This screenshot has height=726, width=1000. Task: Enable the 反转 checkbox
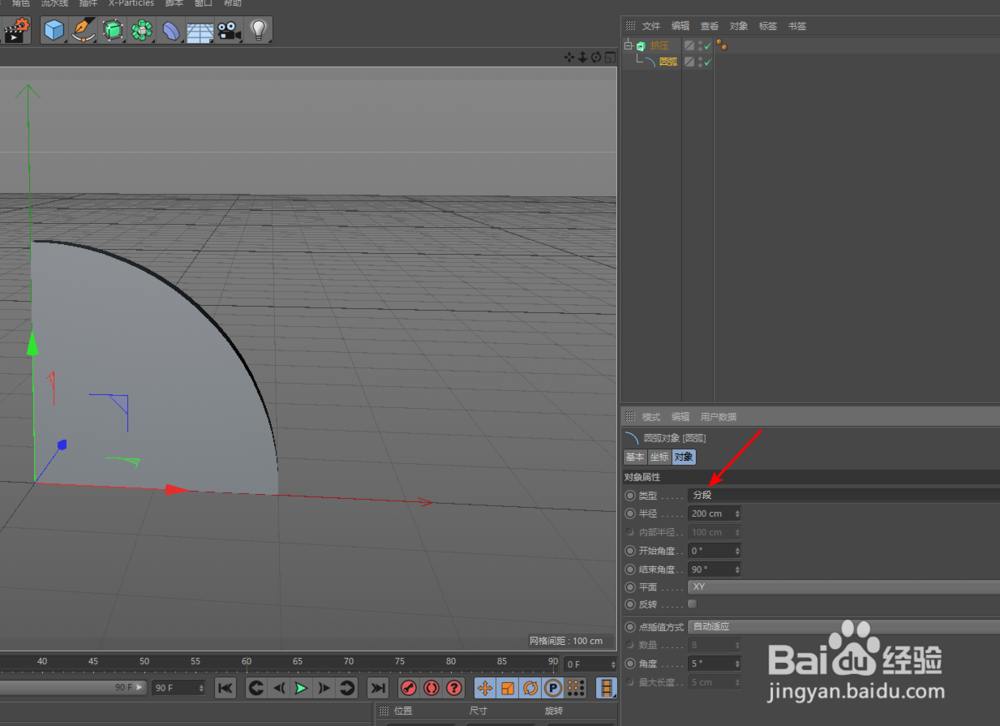693,604
